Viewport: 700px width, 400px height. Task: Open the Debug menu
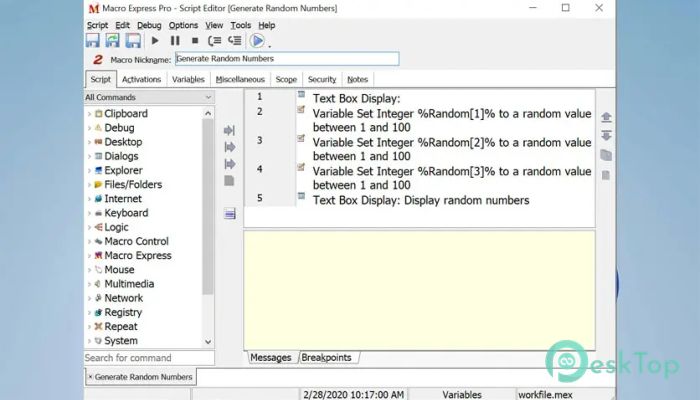(x=149, y=25)
